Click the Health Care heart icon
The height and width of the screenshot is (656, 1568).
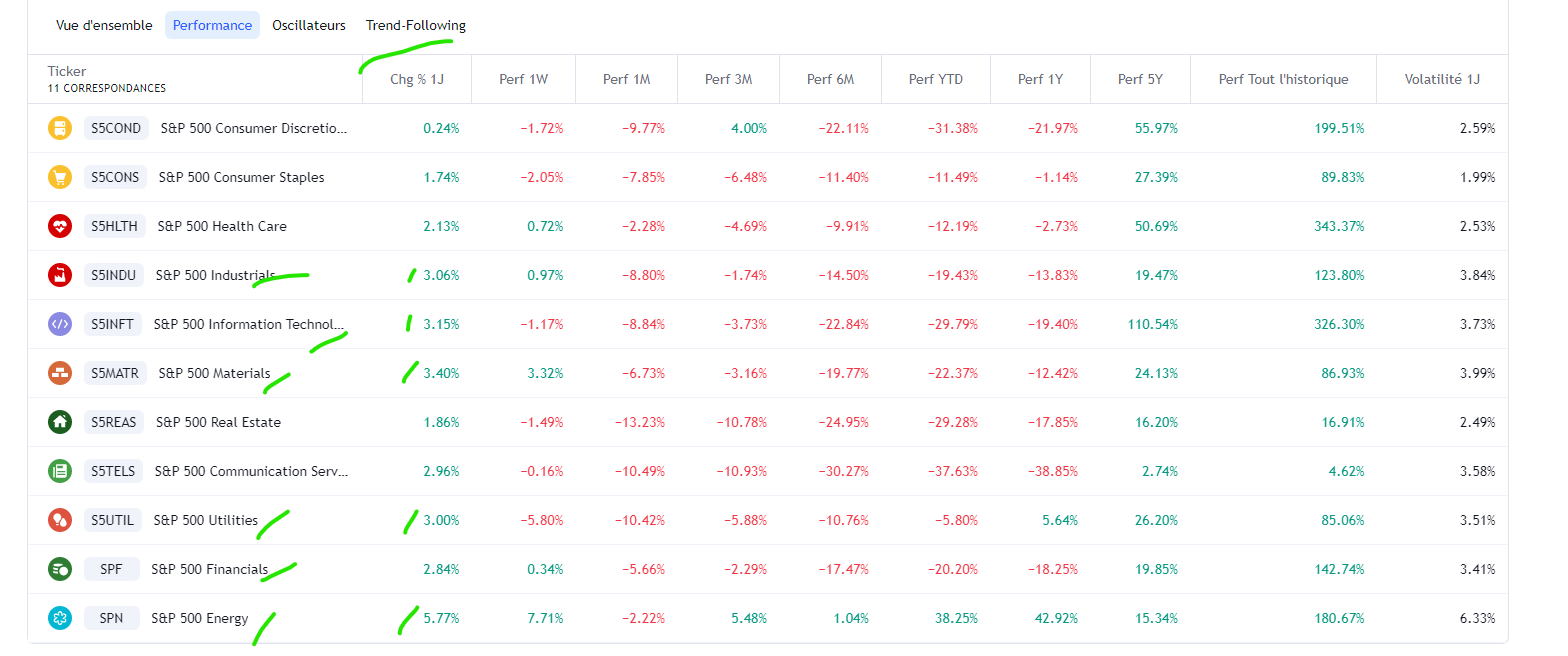tap(60, 226)
